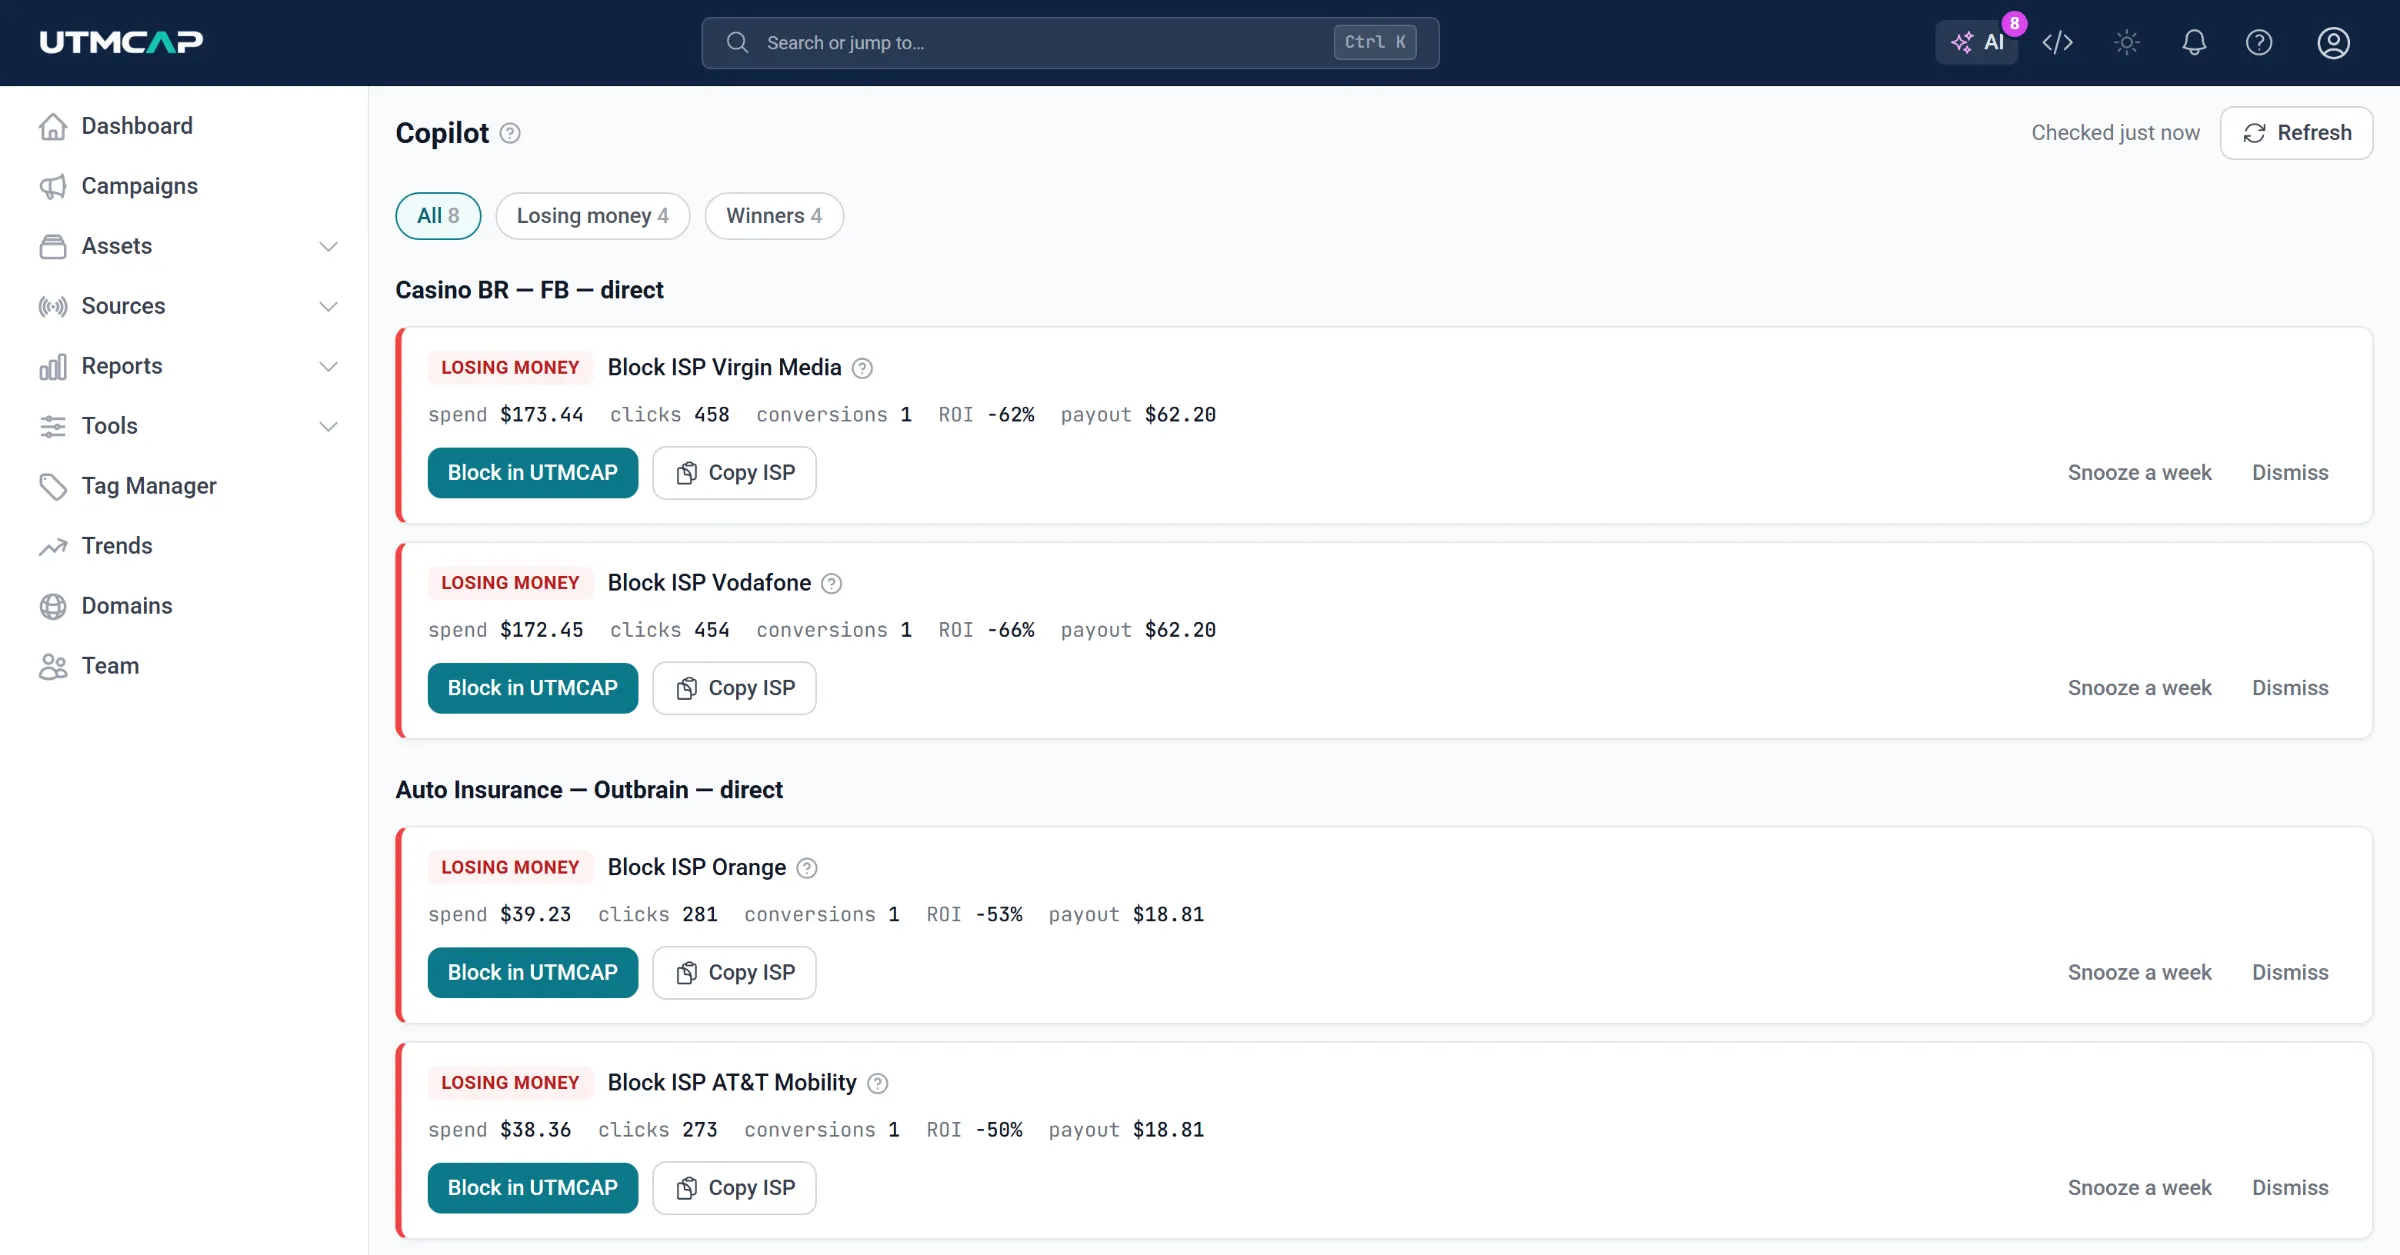
Task: Expand the Assets section chevron
Action: click(x=328, y=246)
